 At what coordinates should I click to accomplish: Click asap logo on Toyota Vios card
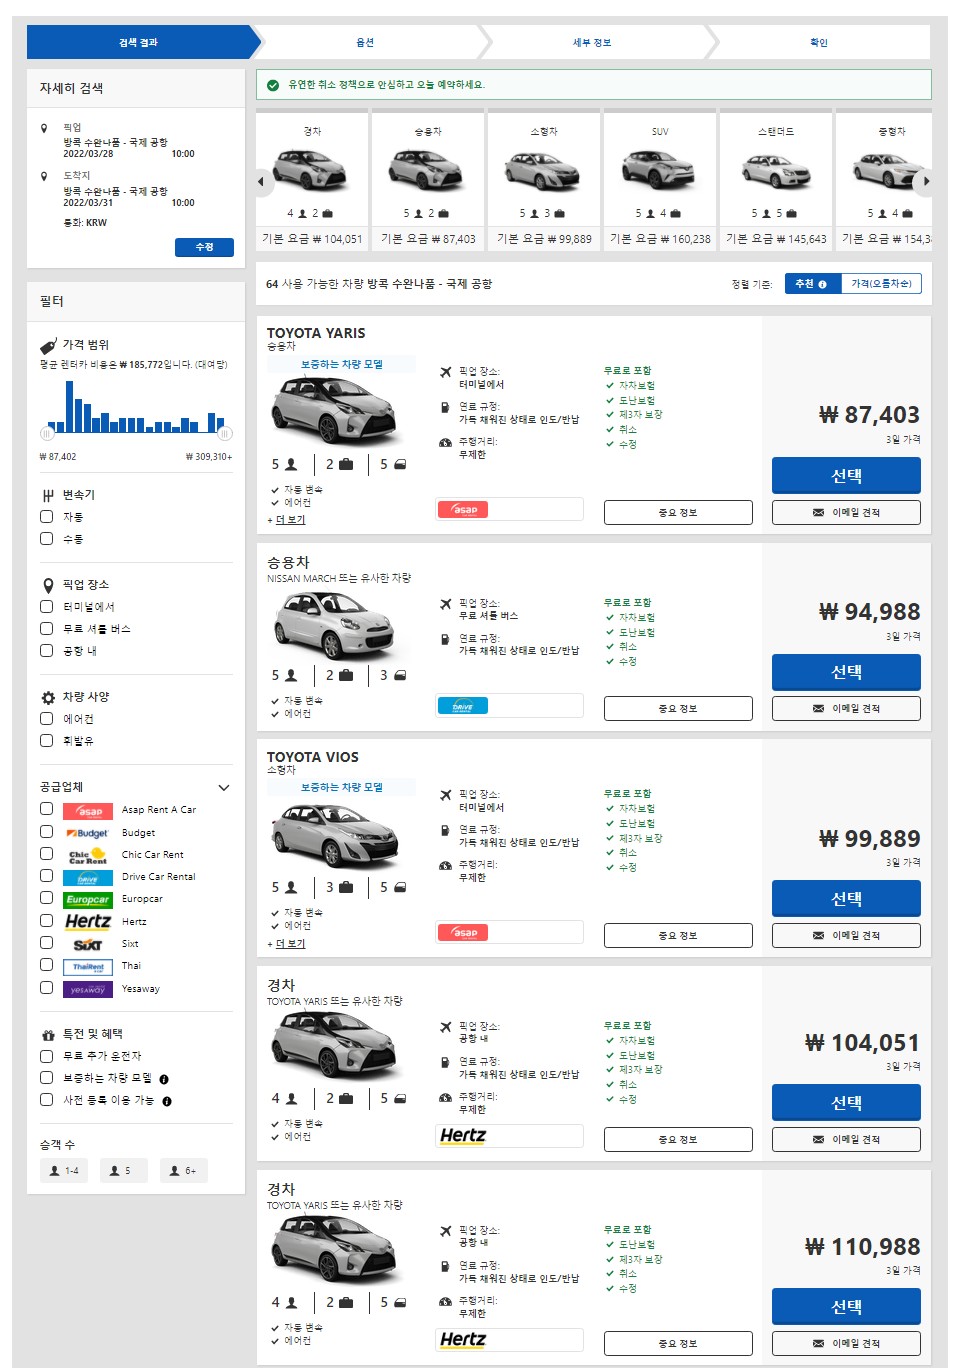(463, 933)
